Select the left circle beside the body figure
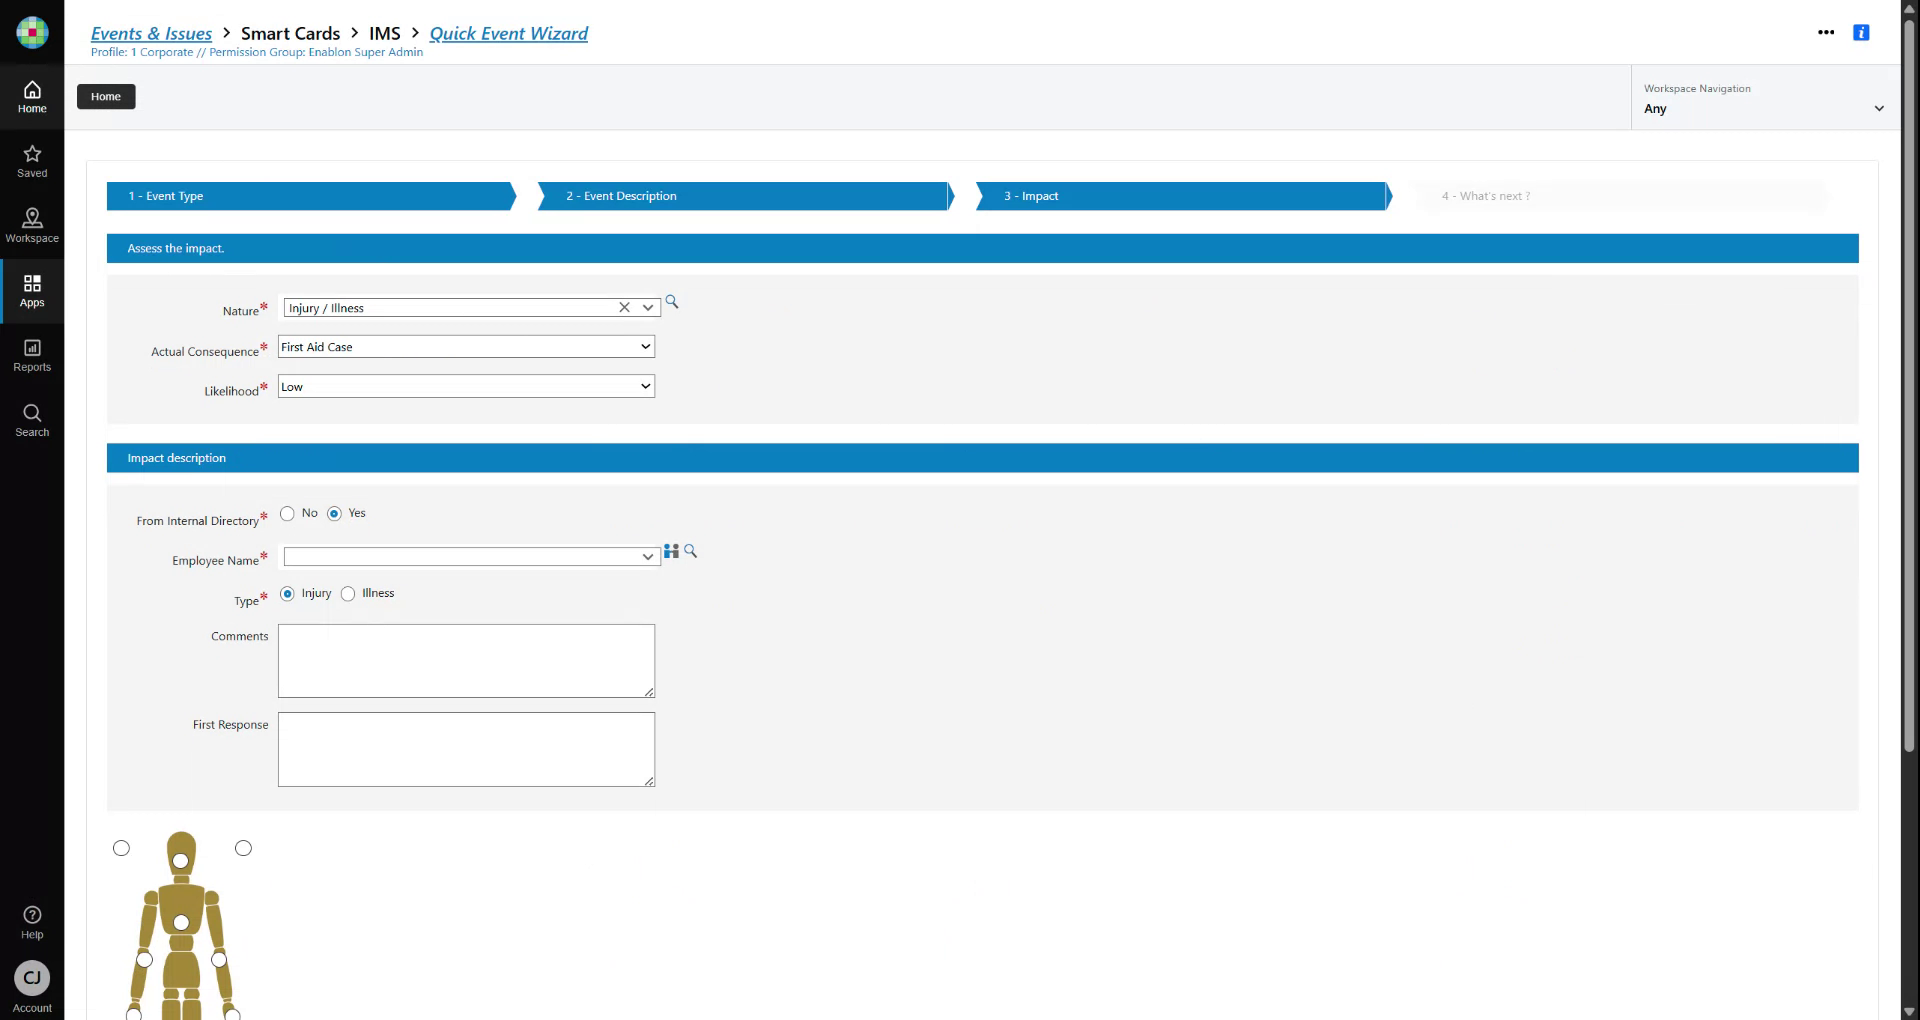1920x1020 pixels. tap(121, 848)
